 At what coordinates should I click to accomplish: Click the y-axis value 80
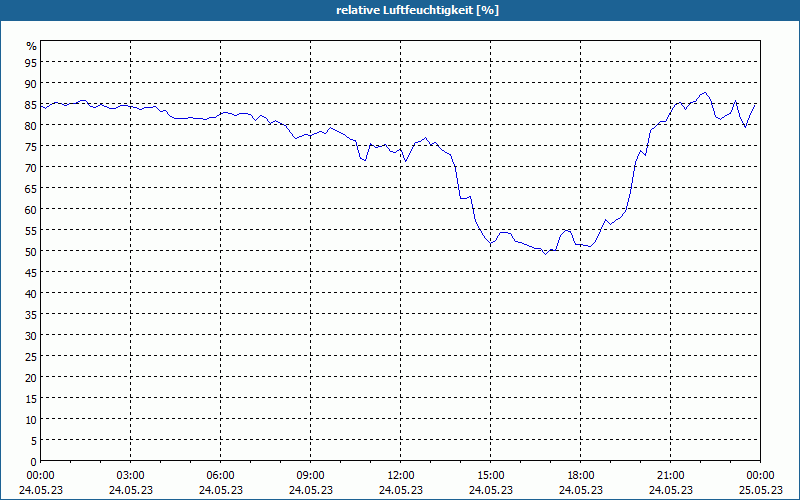pos(31,125)
